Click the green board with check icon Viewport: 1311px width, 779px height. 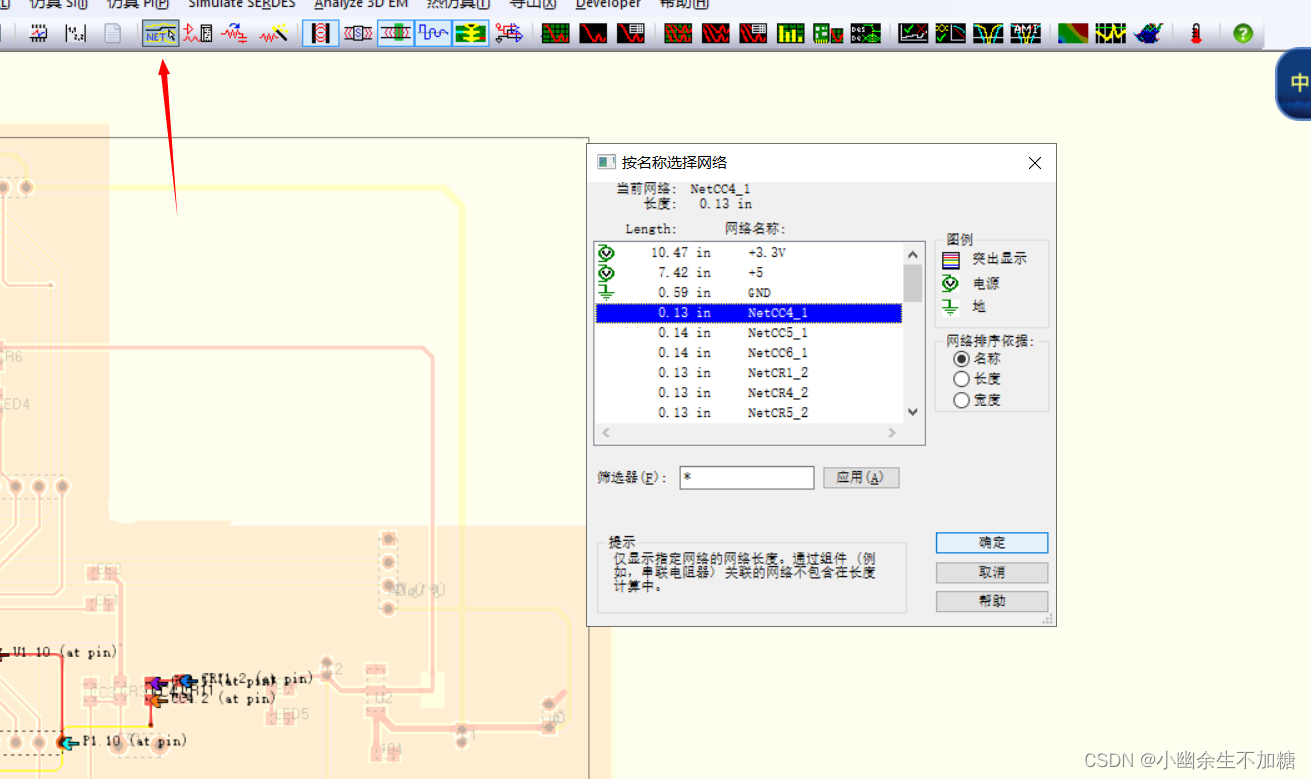[x=828, y=33]
